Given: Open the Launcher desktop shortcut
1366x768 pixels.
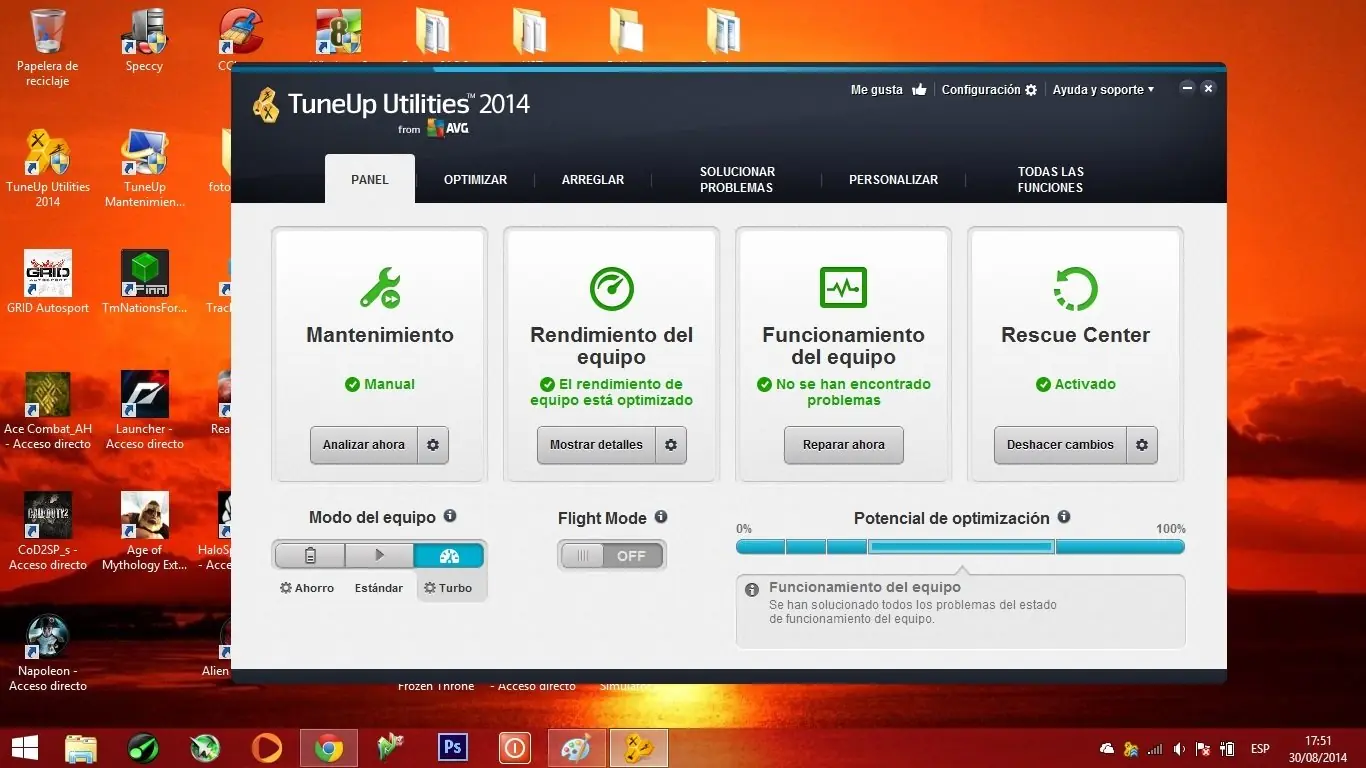Looking at the screenshot, I should coord(145,411).
